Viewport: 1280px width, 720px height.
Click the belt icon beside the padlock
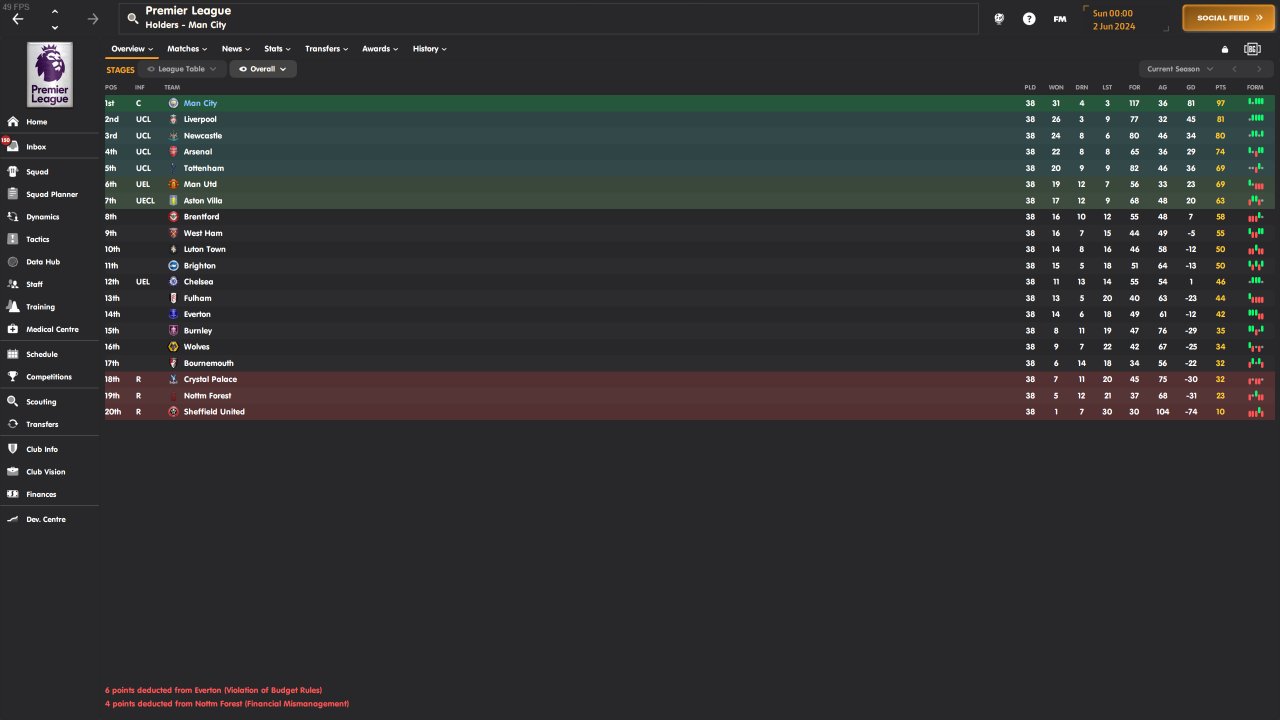coord(1252,48)
